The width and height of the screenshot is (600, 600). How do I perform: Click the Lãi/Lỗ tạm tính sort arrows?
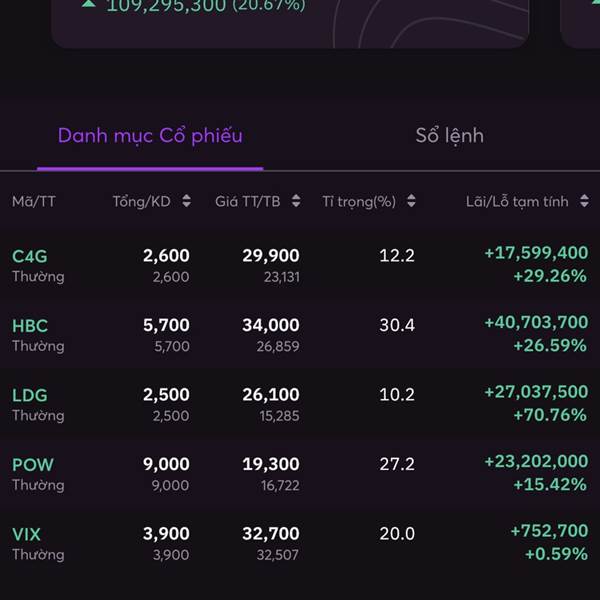pyautogui.click(x=584, y=201)
